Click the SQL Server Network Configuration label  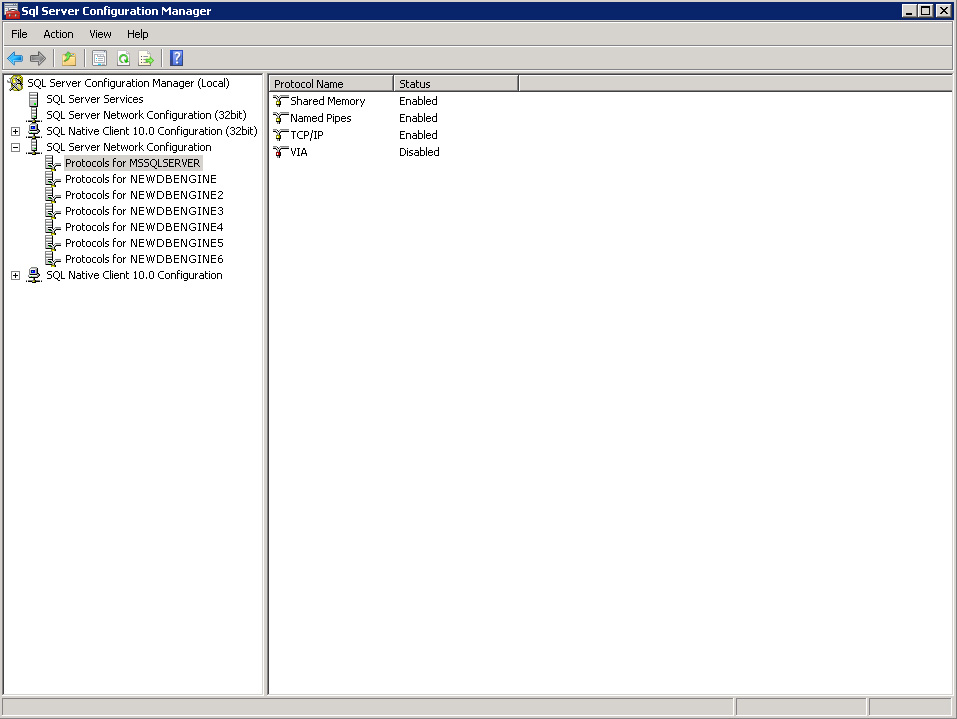[129, 147]
